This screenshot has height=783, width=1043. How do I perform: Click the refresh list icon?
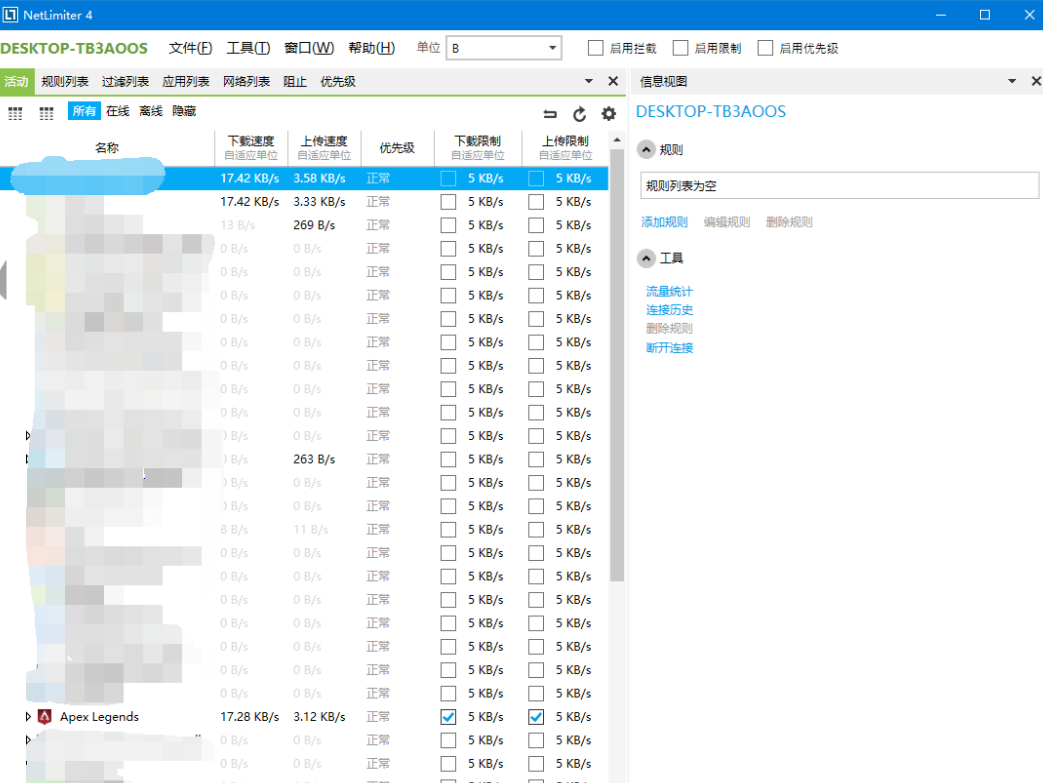tap(579, 114)
